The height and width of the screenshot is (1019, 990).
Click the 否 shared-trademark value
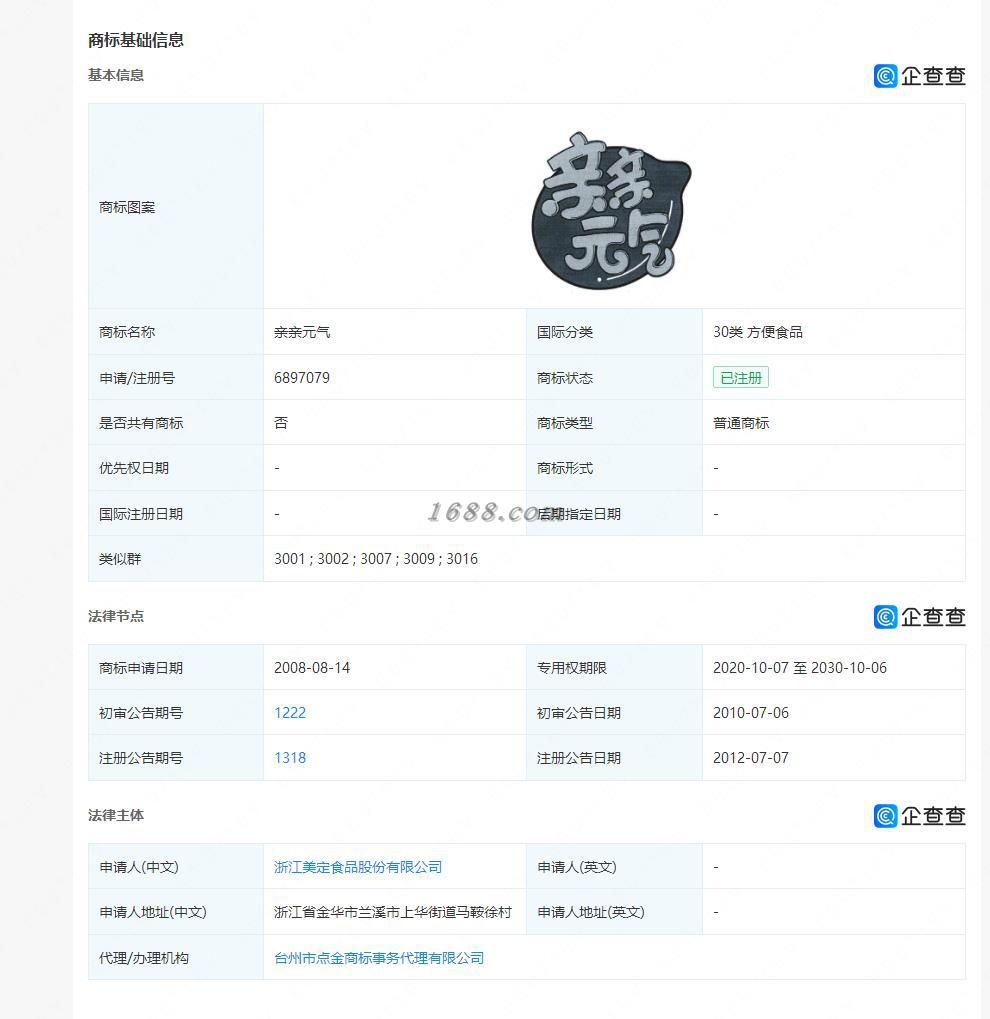[x=281, y=423]
